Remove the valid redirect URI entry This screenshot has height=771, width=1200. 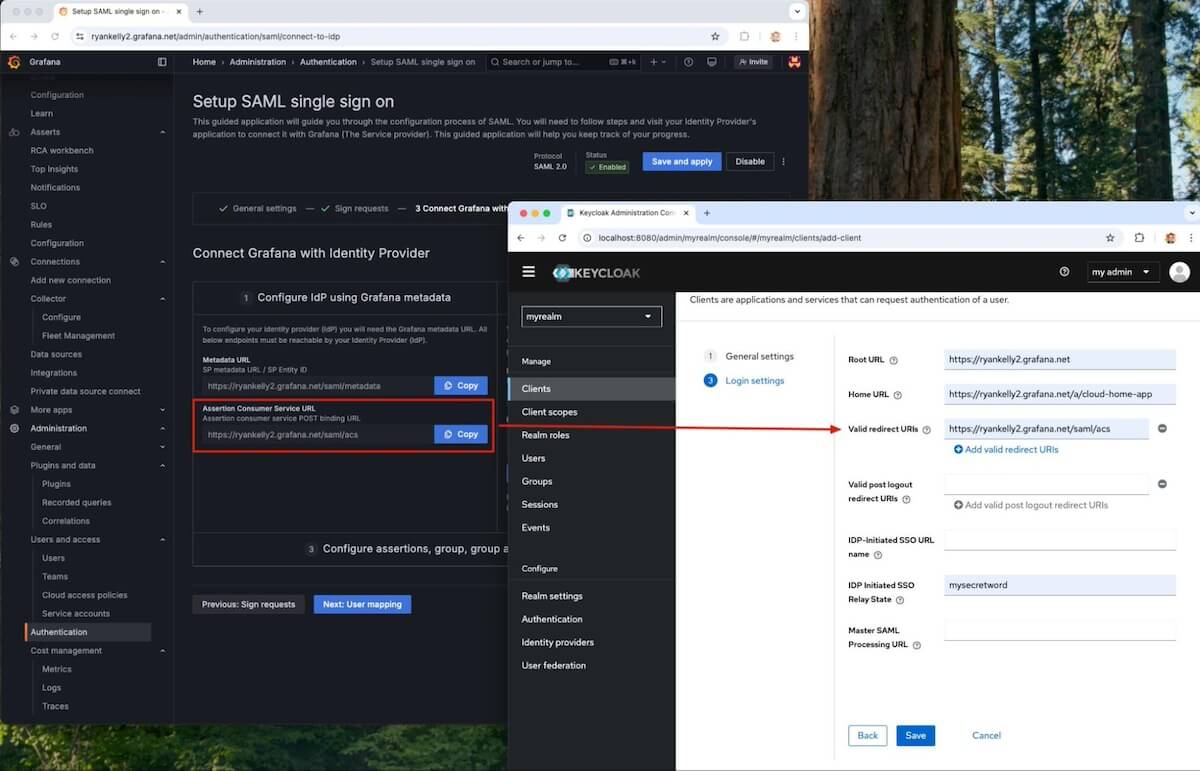[x=1162, y=428]
